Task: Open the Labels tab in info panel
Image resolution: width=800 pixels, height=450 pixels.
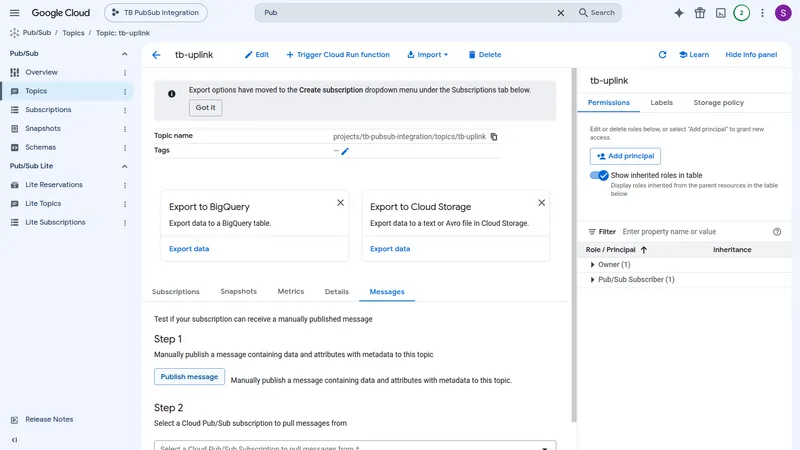Action: [x=661, y=103]
